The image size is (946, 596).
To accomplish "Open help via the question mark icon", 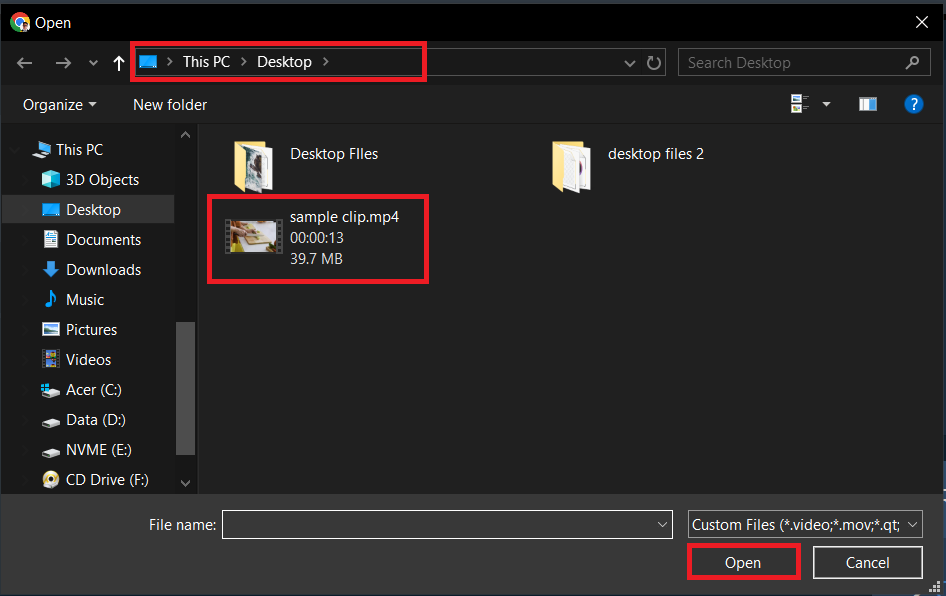I will tap(913, 103).
